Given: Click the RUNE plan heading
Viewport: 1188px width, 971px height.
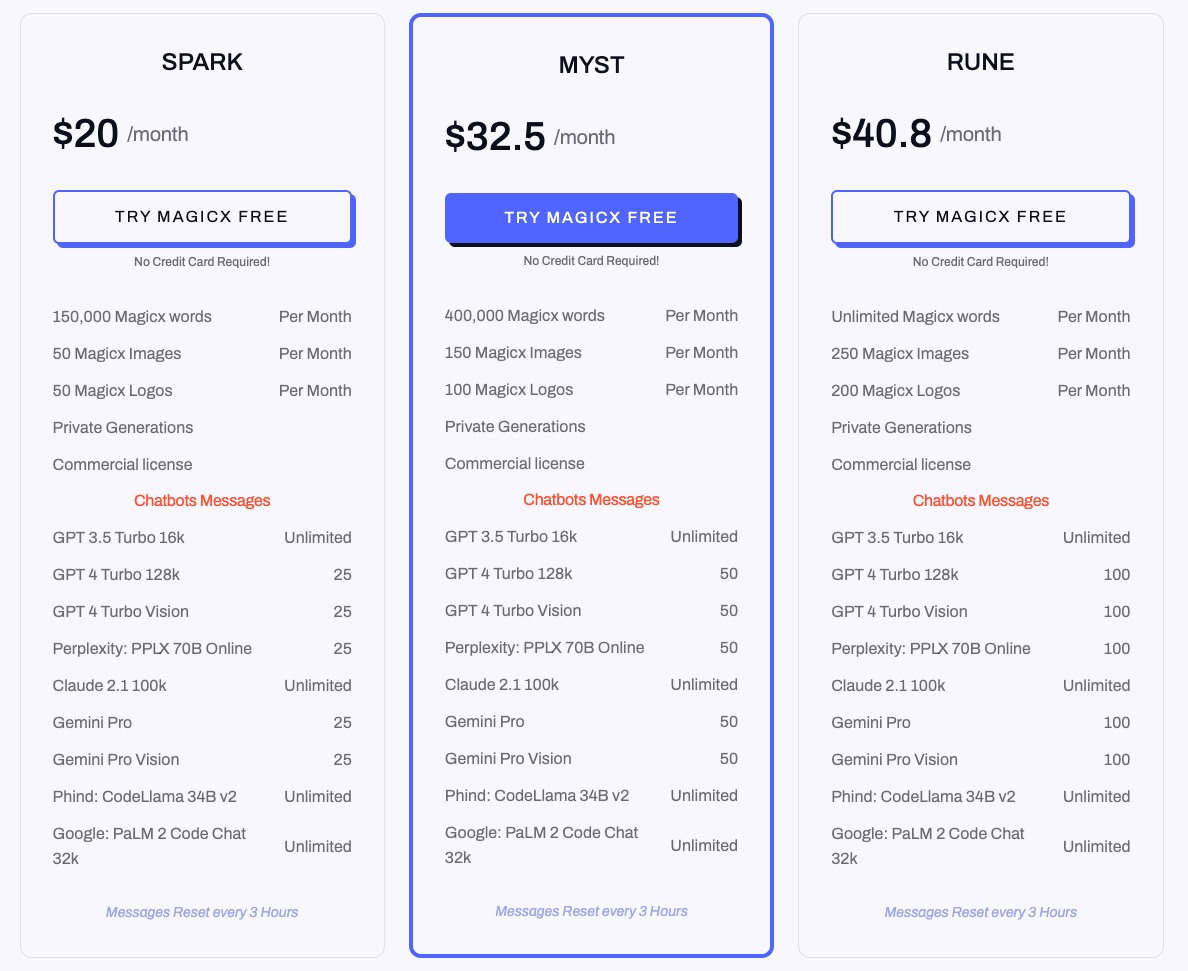Looking at the screenshot, I should pos(980,62).
